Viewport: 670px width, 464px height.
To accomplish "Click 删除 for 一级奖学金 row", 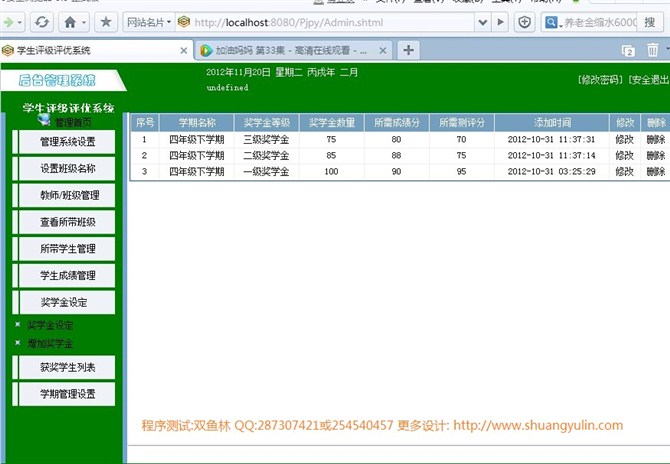I will [x=655, y=172].
